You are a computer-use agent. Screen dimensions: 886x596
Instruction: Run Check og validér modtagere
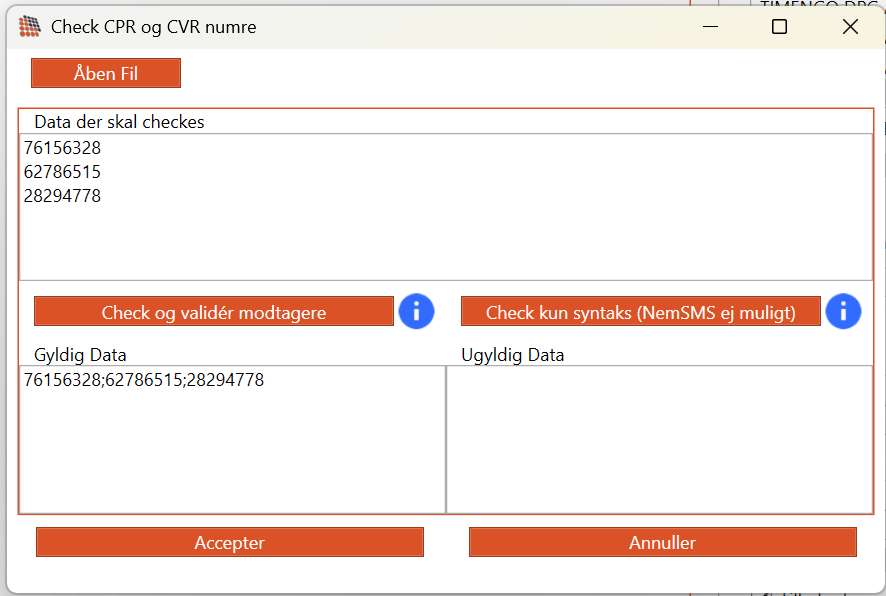pyautogui.click(x=213, y=312)
